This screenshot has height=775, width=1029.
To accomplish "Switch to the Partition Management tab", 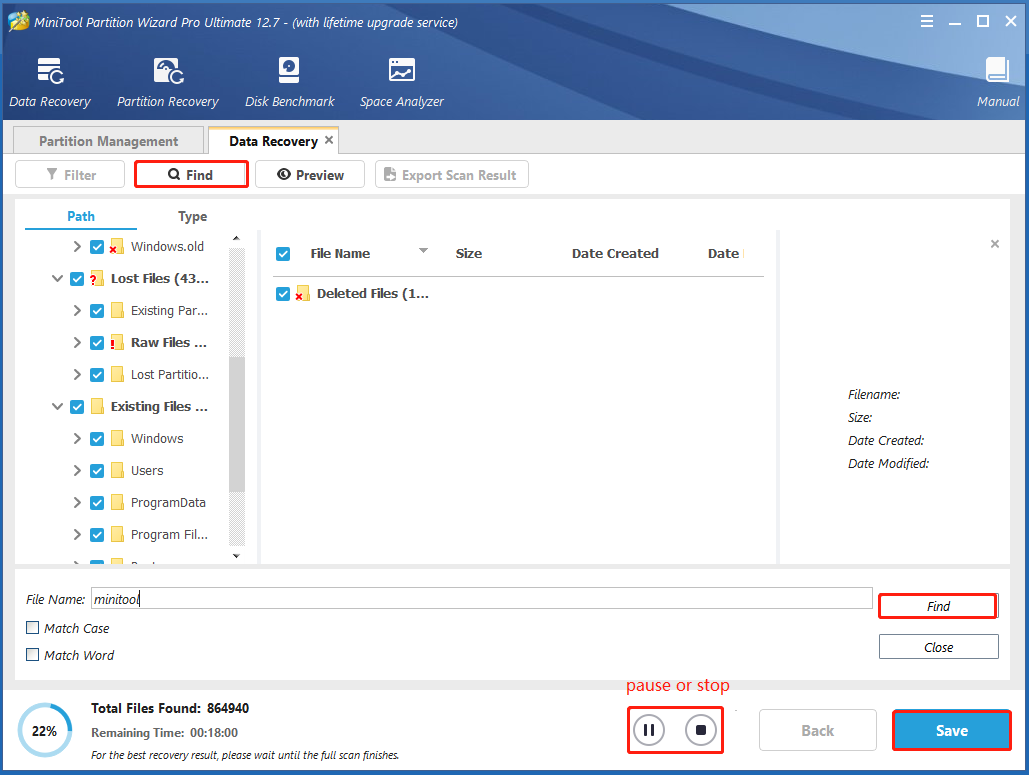I will tap(108, 141).
